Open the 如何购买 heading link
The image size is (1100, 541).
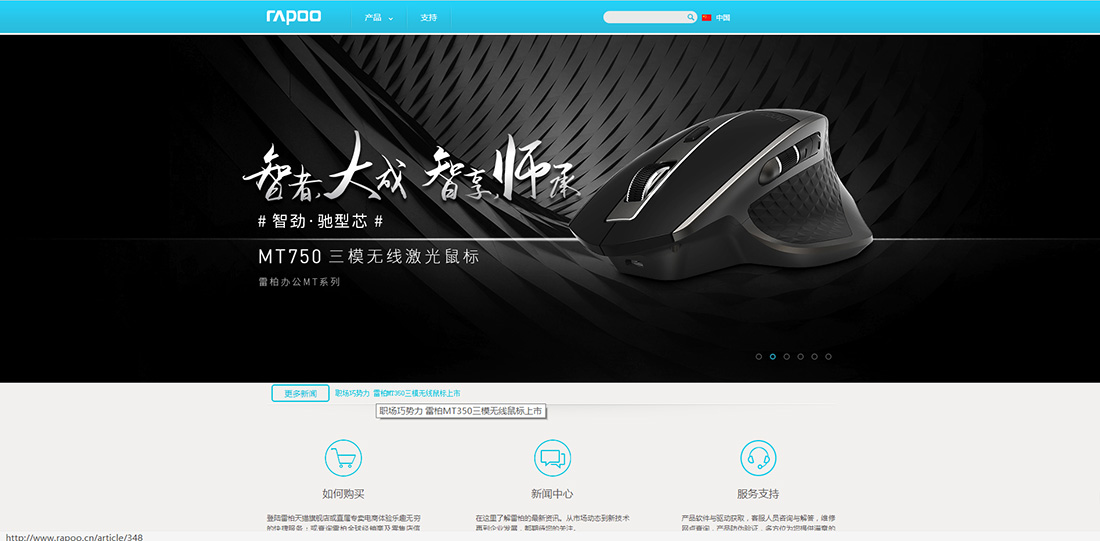click(343, 494)
